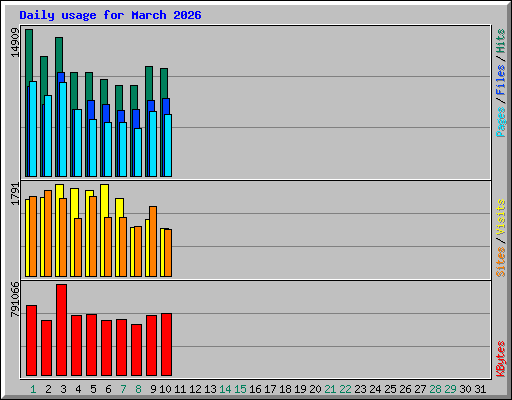Click the orange Sites legend label
The width and height of the screenshot is (512, 400).
(x=501, y=262)
